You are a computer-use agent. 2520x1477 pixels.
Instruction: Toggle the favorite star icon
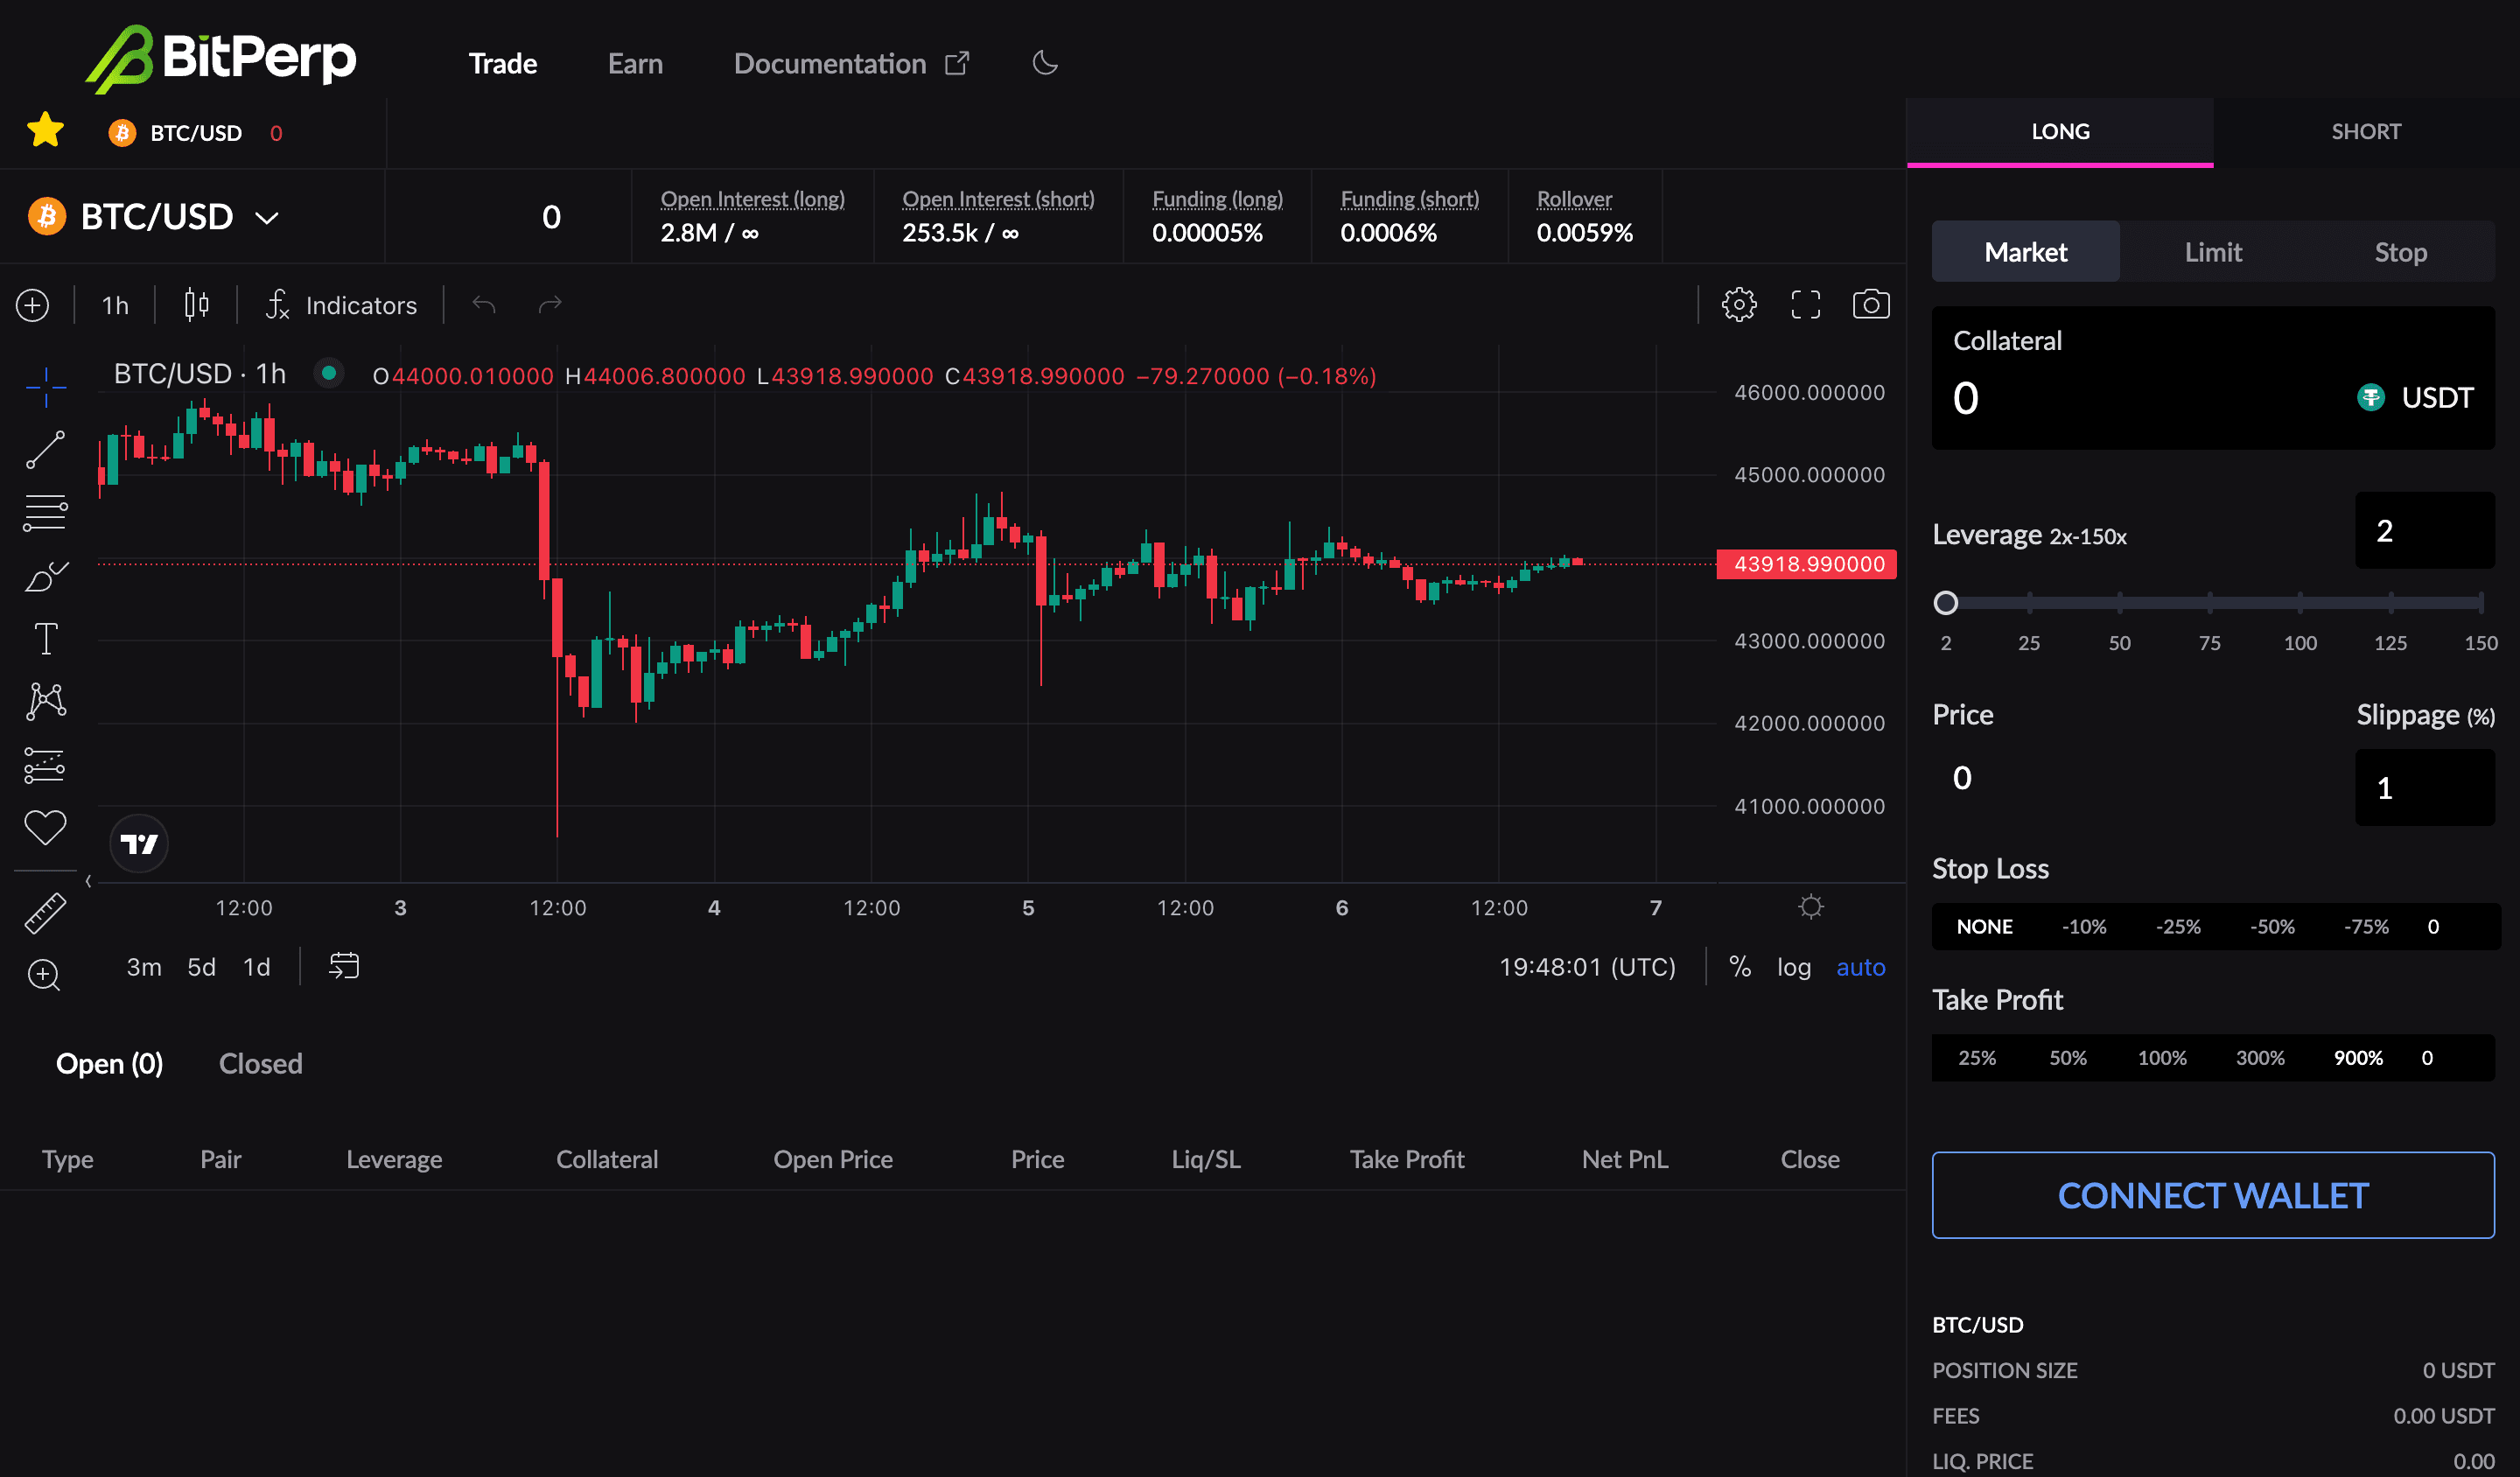point(46,131)
